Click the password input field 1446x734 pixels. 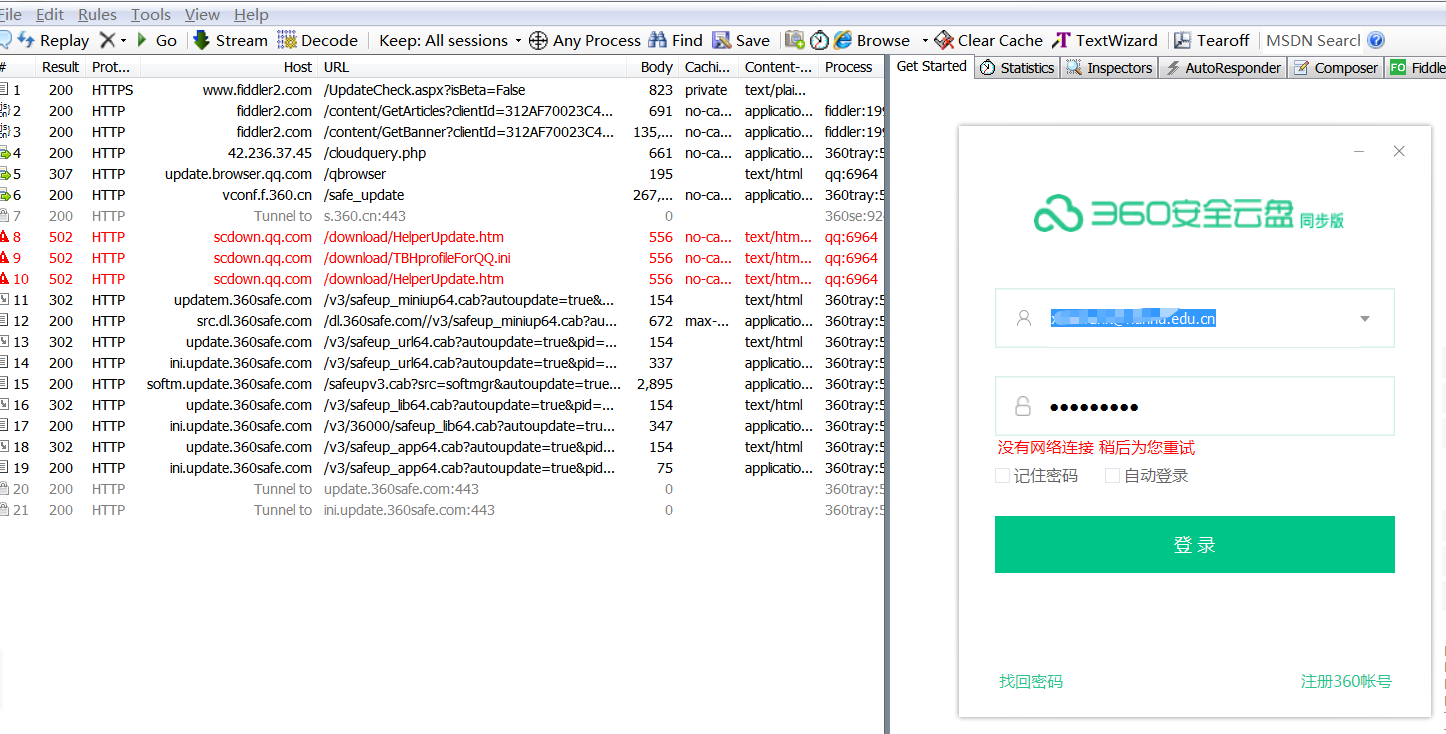tap(1194, 406)
